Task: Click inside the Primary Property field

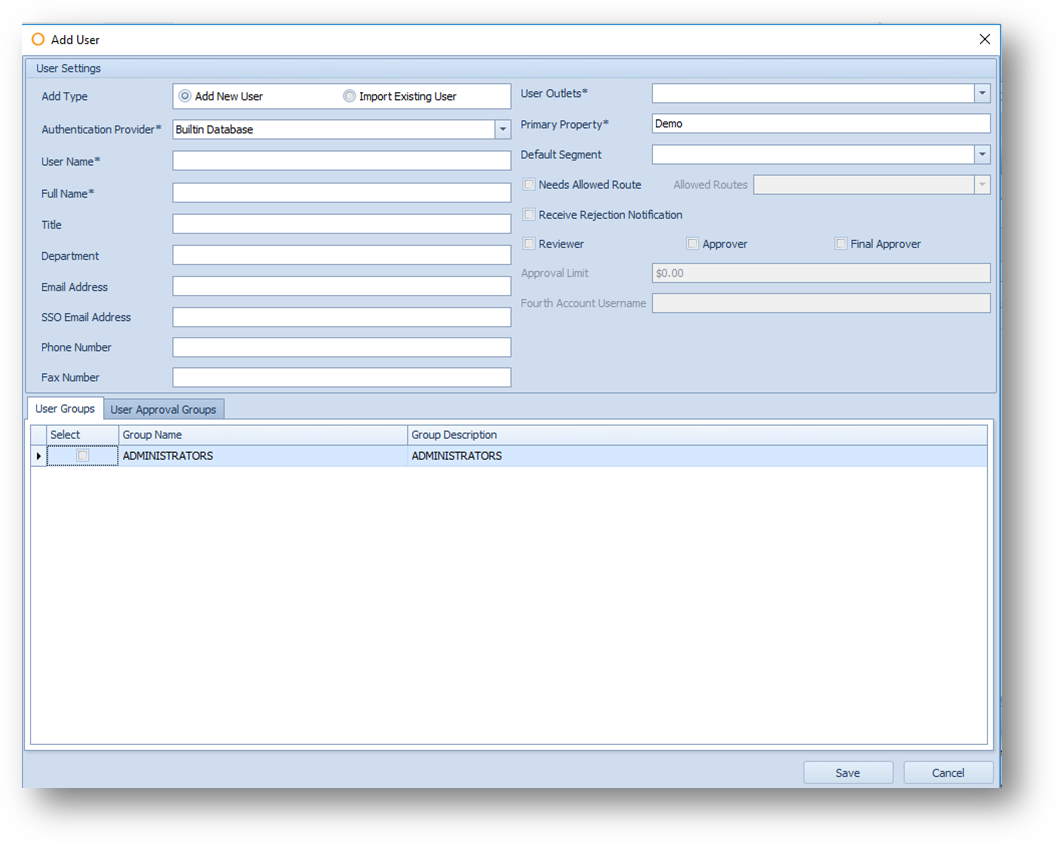Action: (820, 122)
